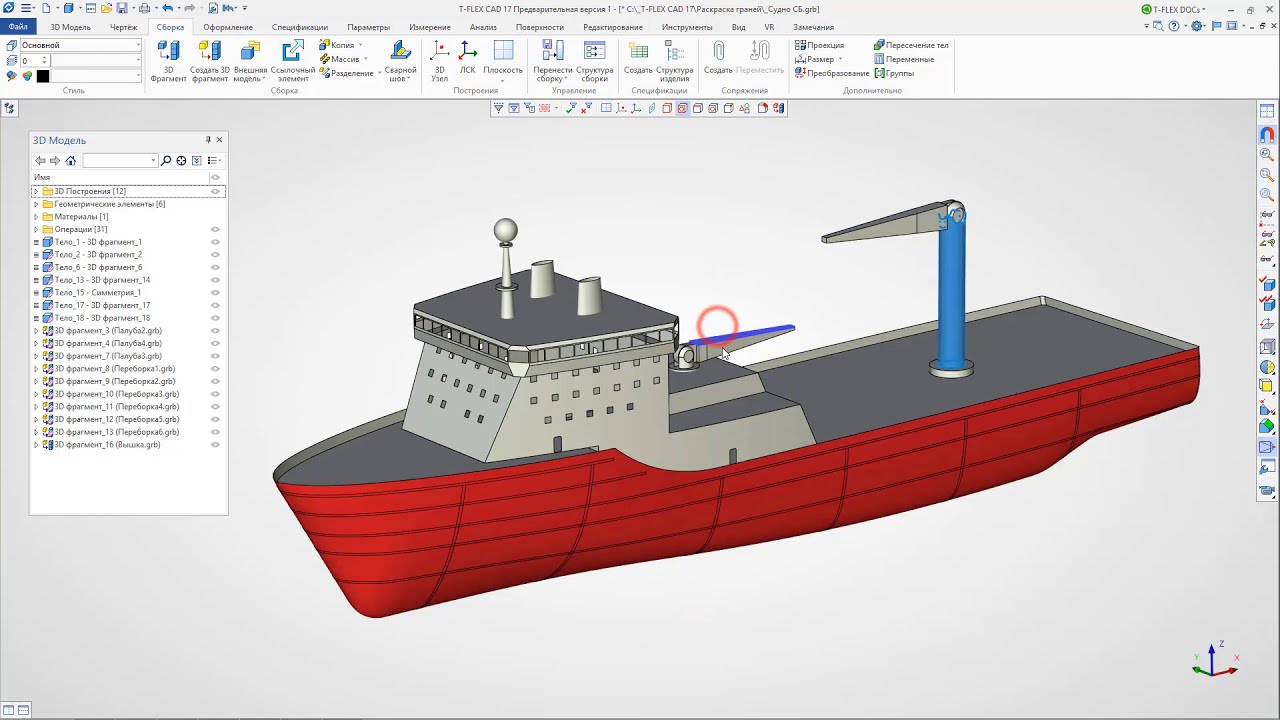Open the Размер dropdown arrow
The width and height of the screenshot is (1280, 720).
tap(840, 59)
